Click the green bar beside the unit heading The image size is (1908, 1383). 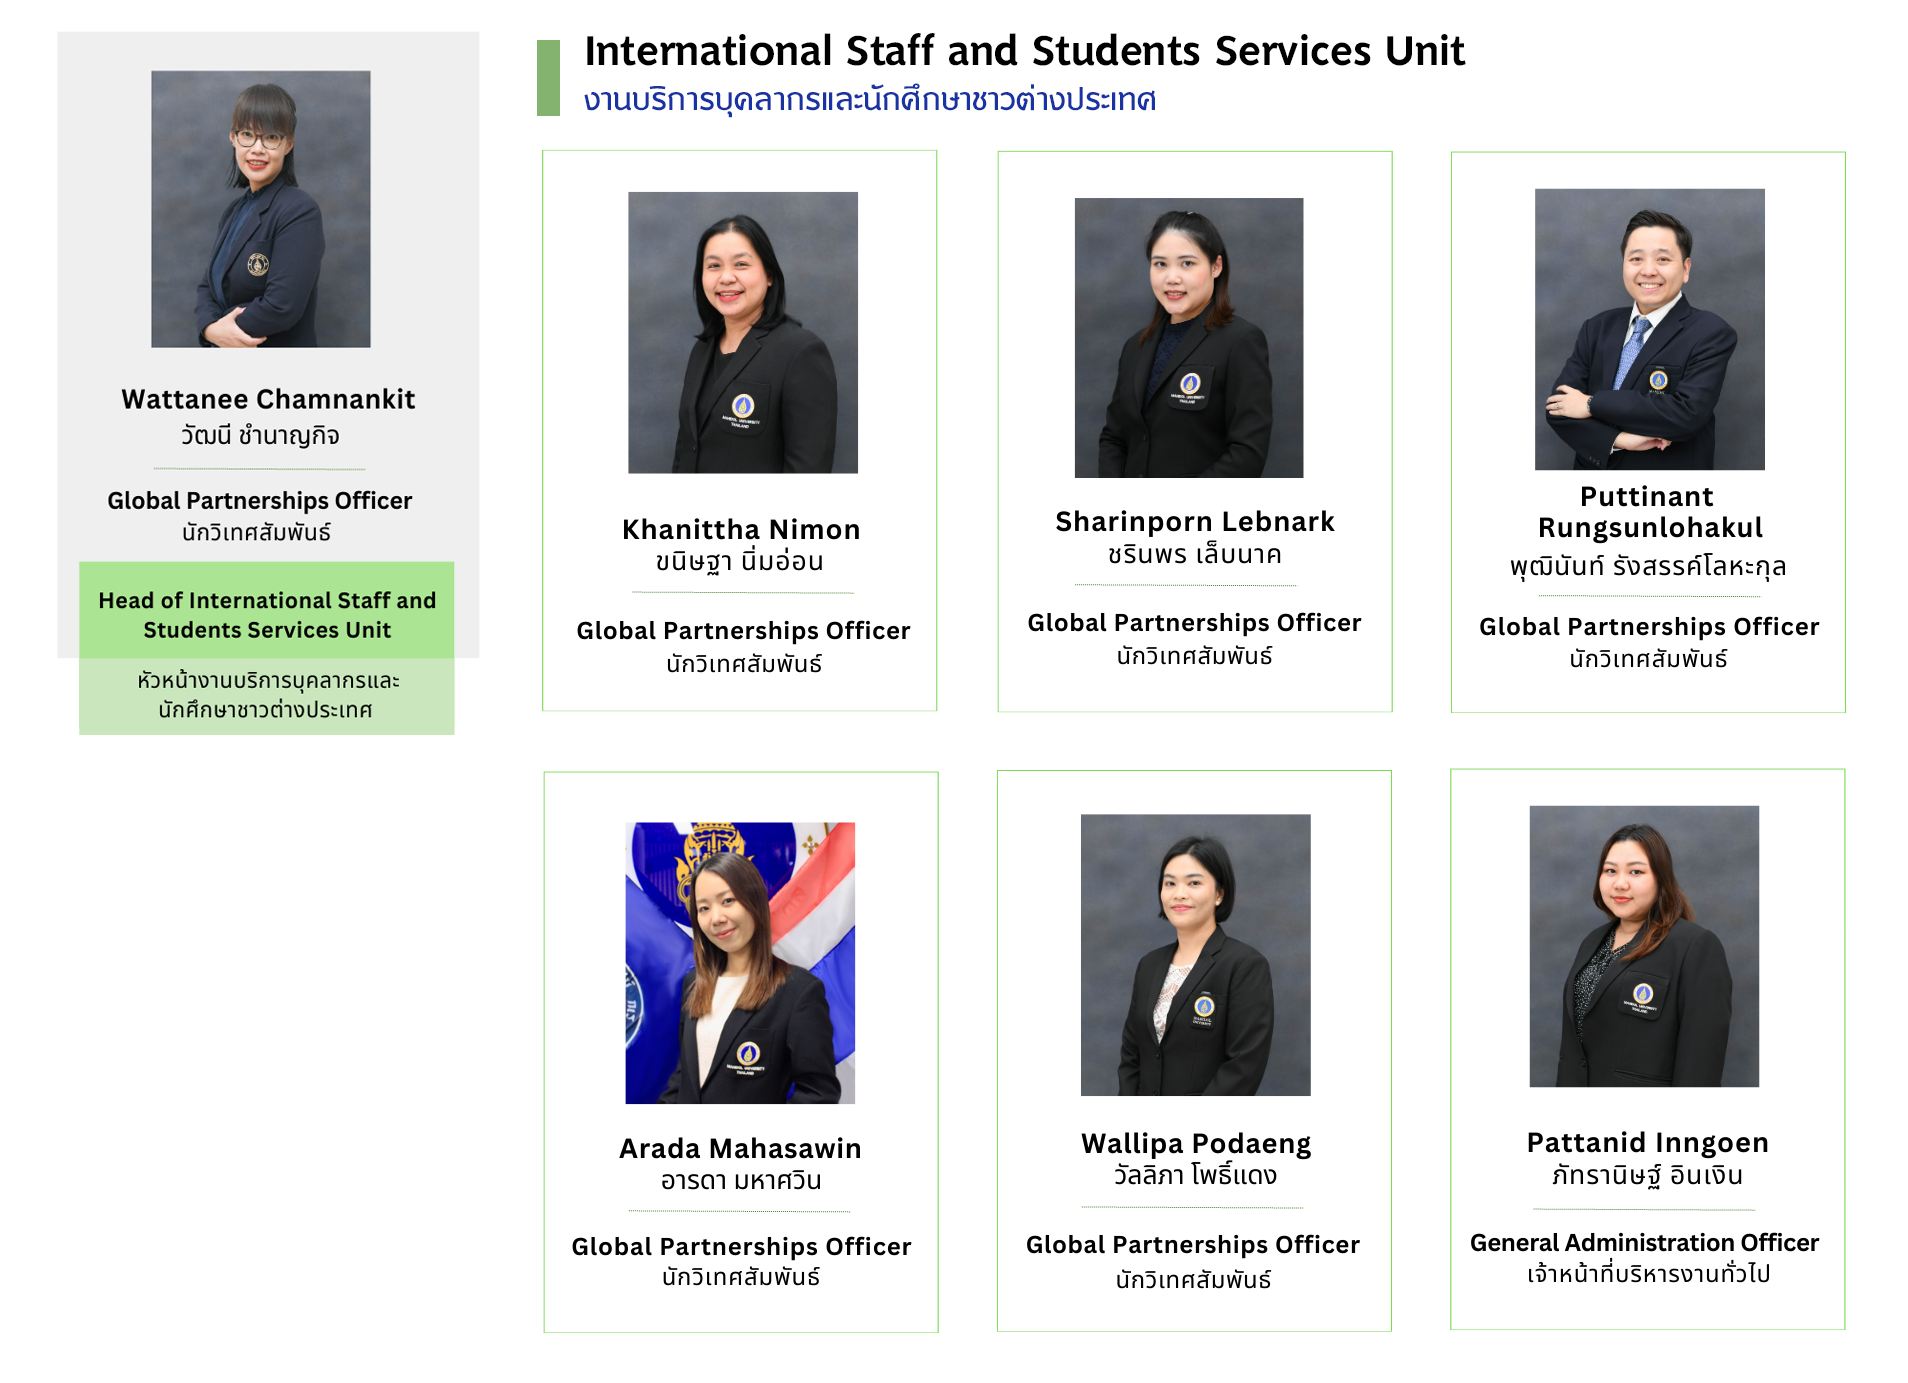click(x=548, y=78)
